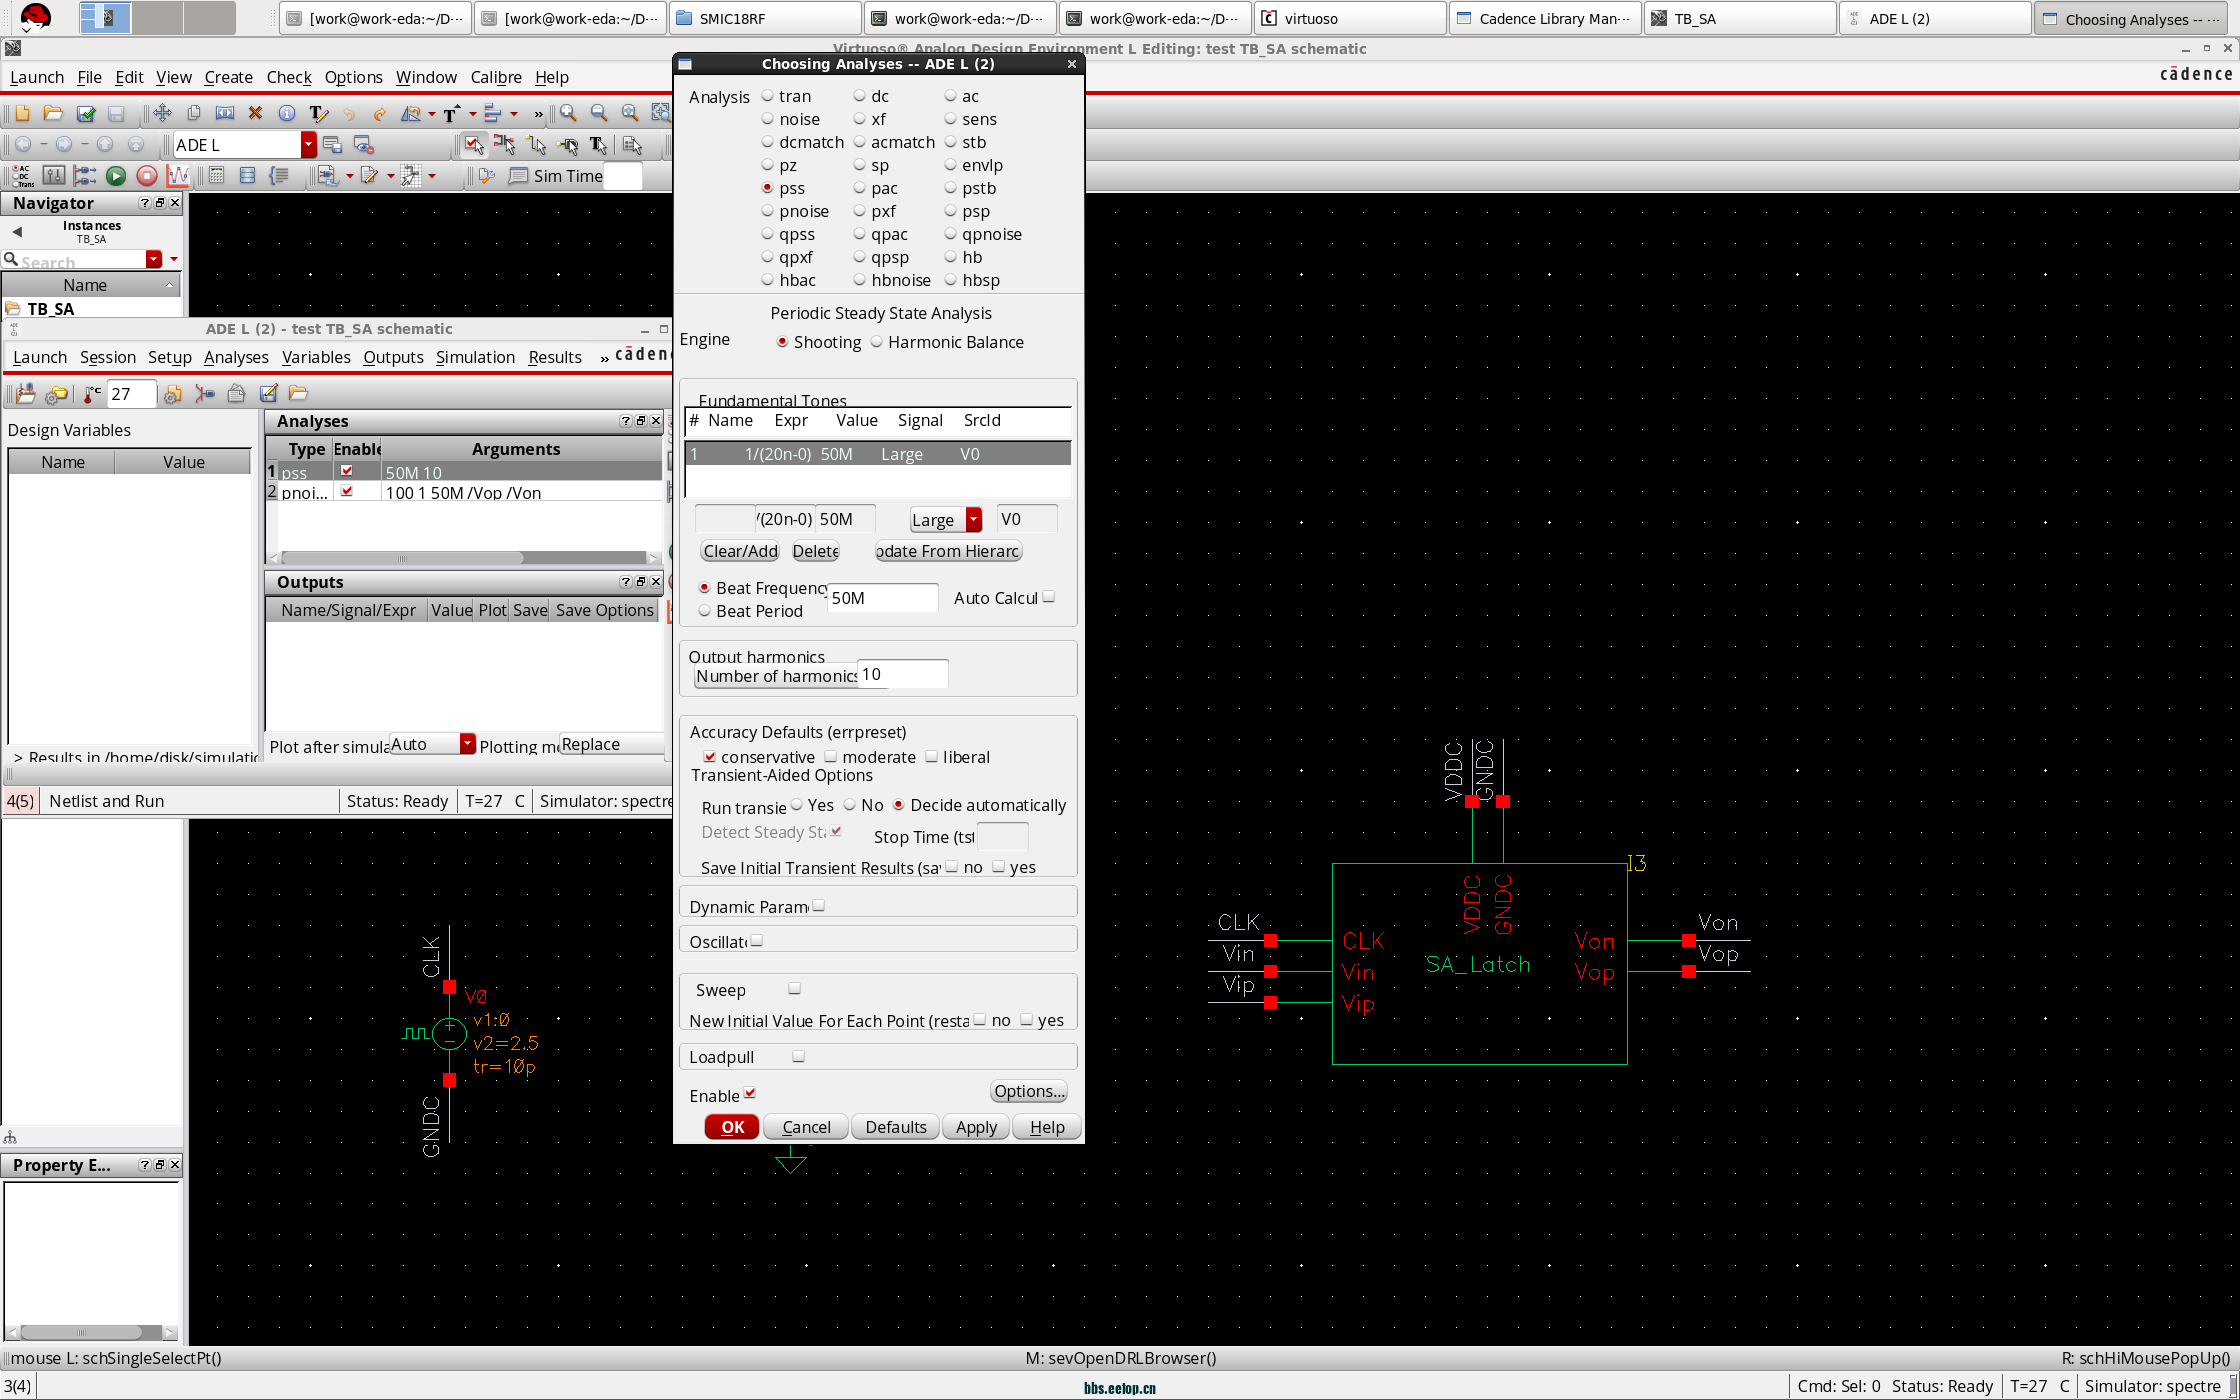Image resolution: width=2240 pixels, height=1400 pixels.
Task: Click the Netlist and Run icon
Action: point(85,176)
